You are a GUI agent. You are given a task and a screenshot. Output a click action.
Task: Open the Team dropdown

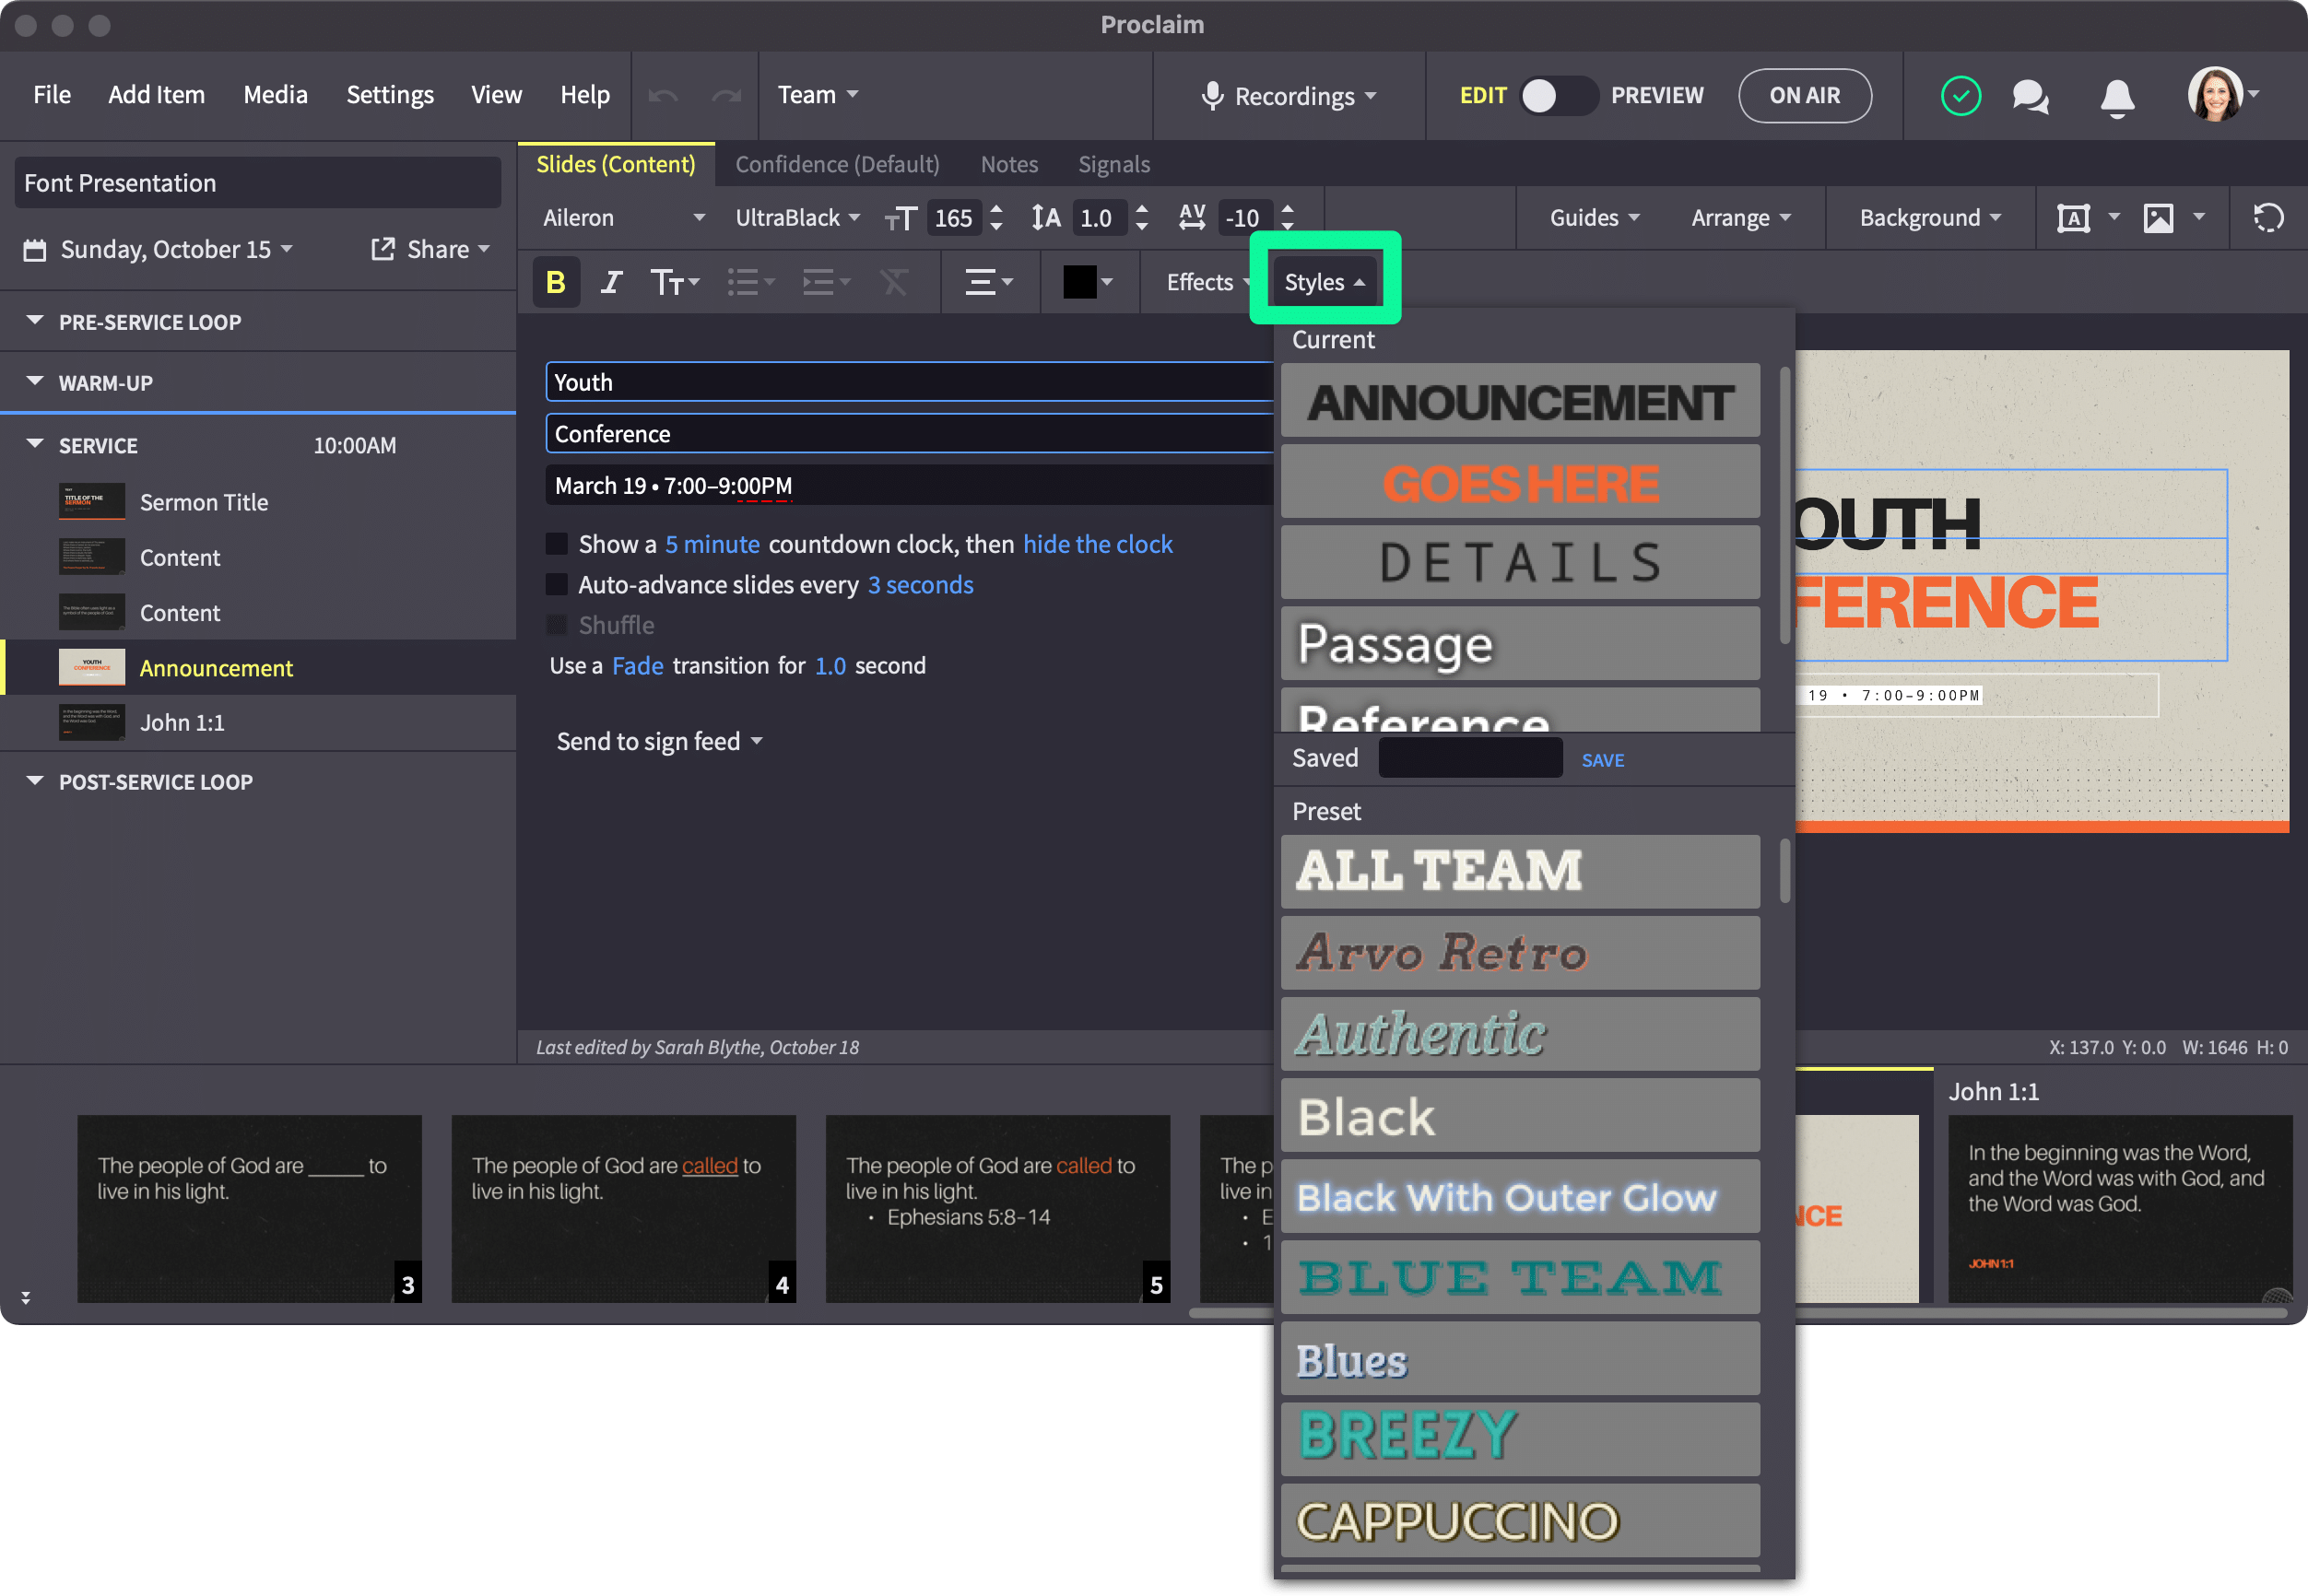pos(818,95)
